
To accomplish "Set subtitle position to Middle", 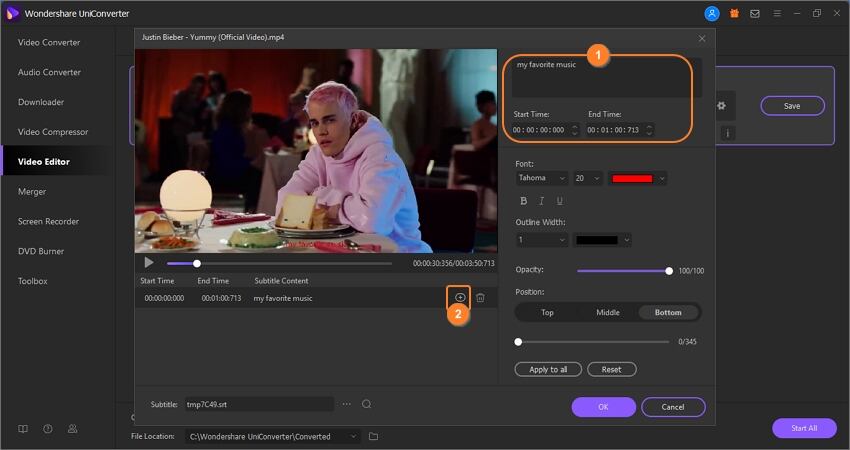I will (x=608, y=313).
